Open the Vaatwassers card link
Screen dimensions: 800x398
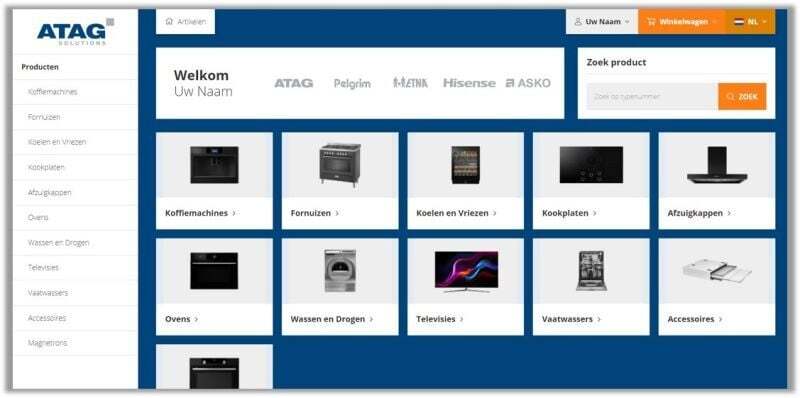pyautogui.click(x=571, y=319)
